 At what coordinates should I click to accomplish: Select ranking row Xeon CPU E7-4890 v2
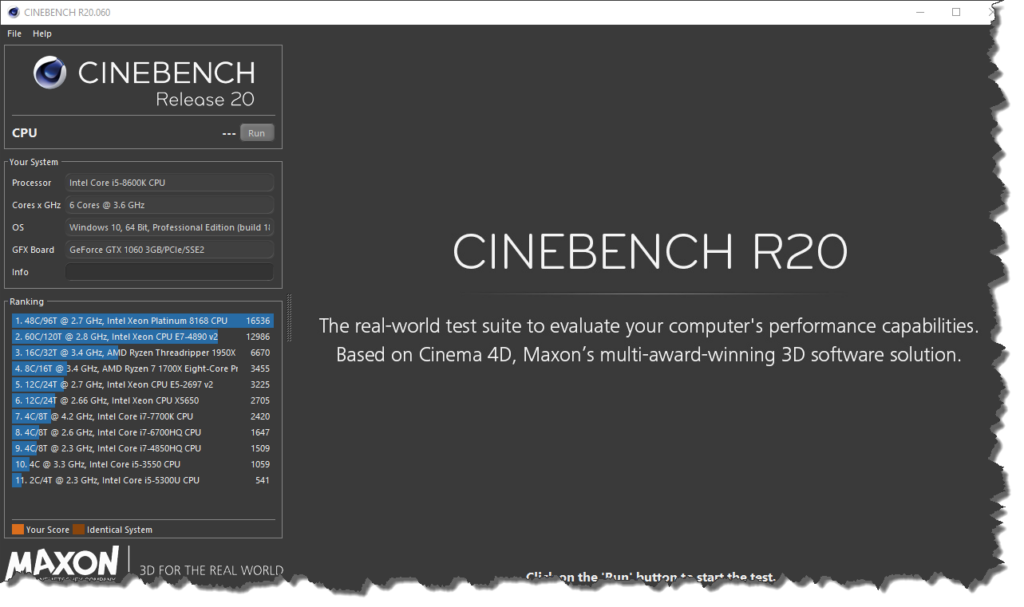[142, 336]
